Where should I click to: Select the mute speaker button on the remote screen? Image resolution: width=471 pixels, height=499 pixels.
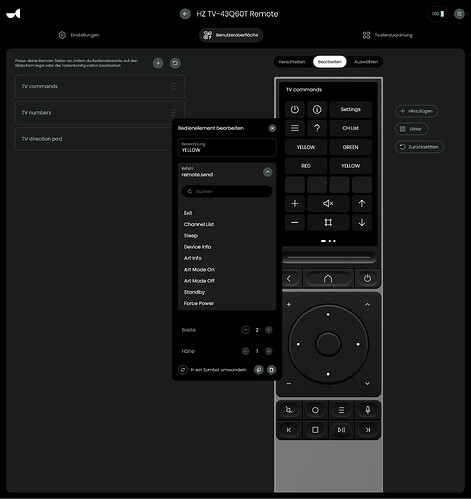pyautogui.click(x=328, y=203)
